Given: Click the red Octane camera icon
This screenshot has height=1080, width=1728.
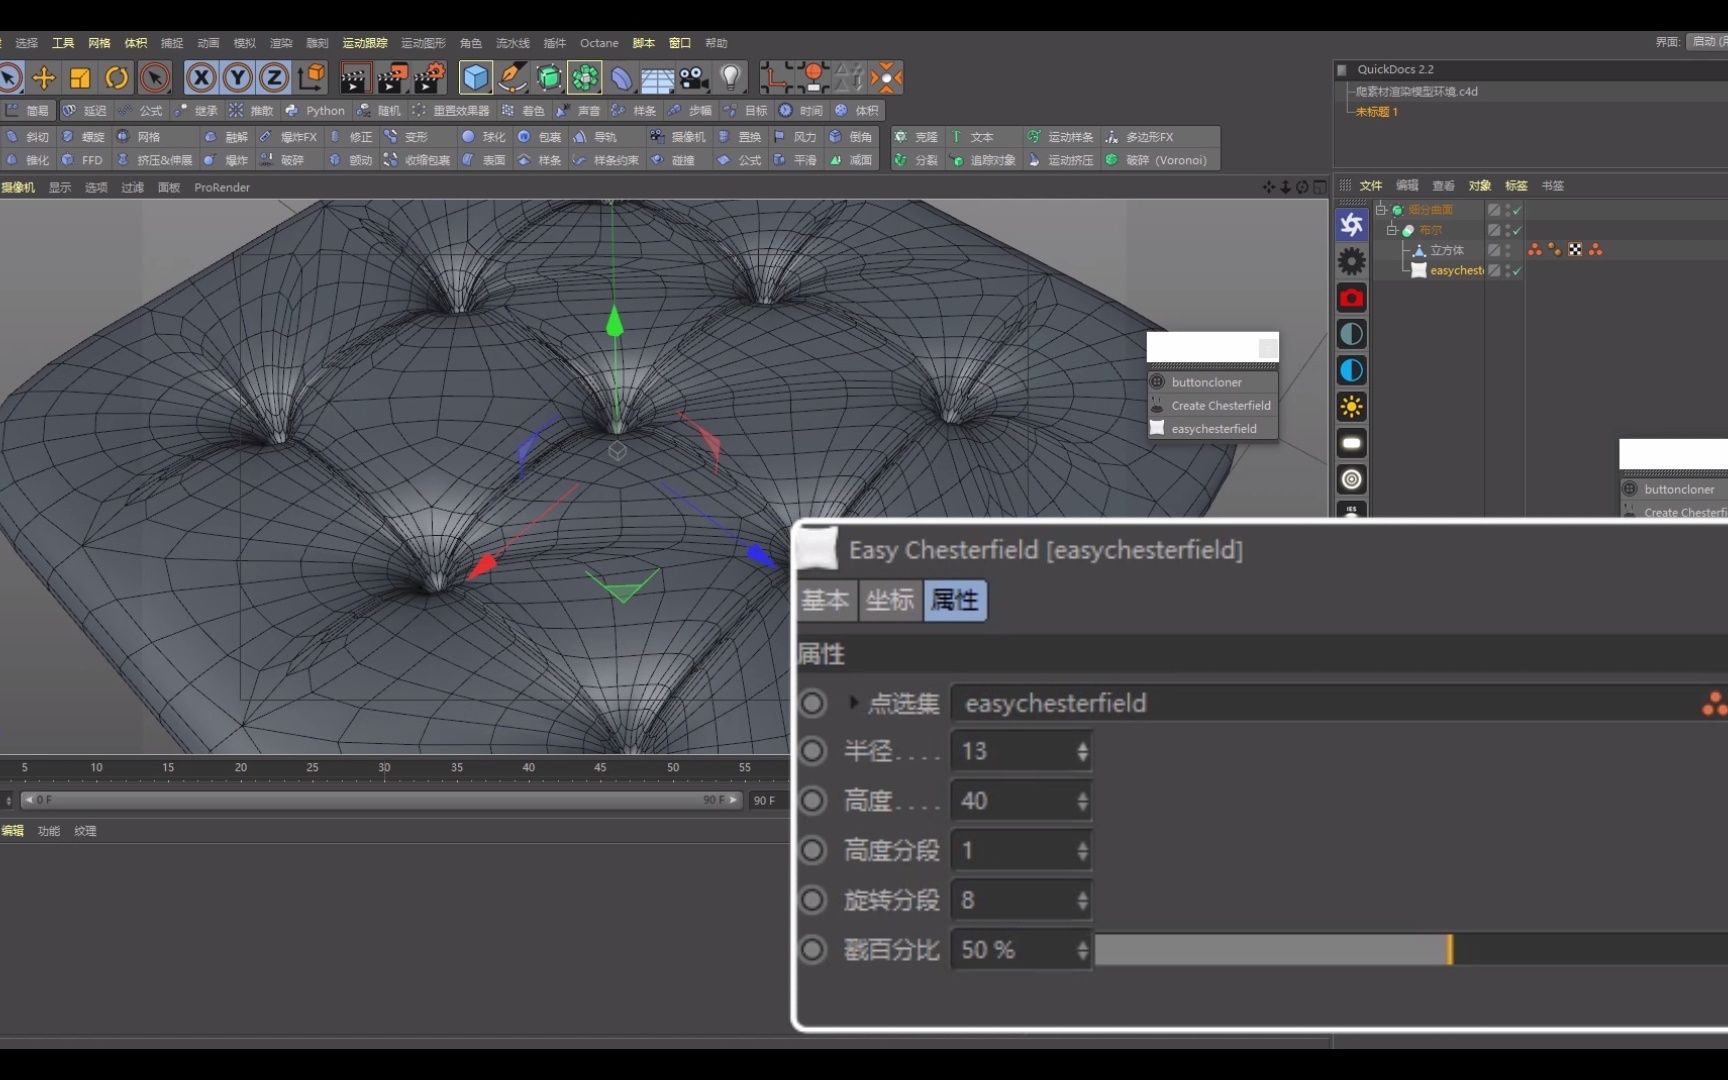Looking at the screenshot, I should [x=1352, y=298].
